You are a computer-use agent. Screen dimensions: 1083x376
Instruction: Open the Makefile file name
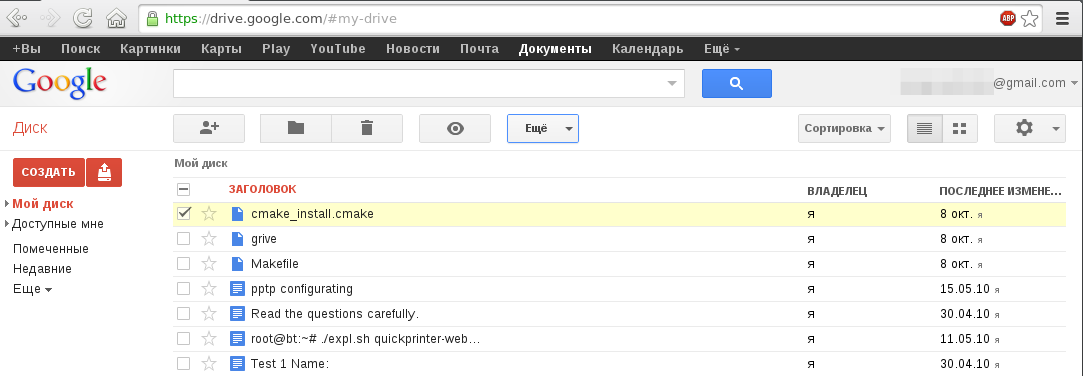tap(275, 264)
